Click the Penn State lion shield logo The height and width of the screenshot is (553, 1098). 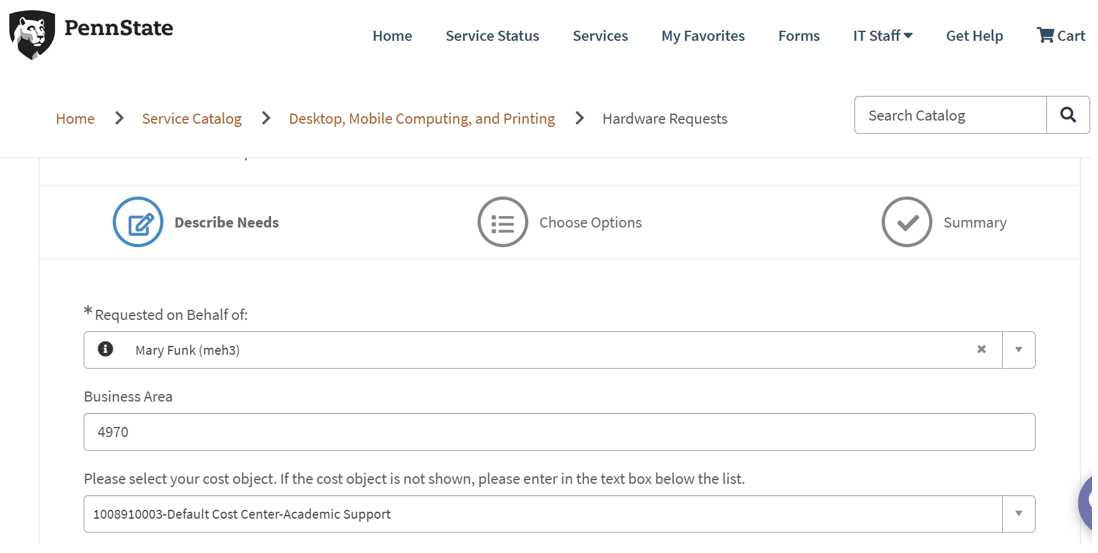coord(32,35)
